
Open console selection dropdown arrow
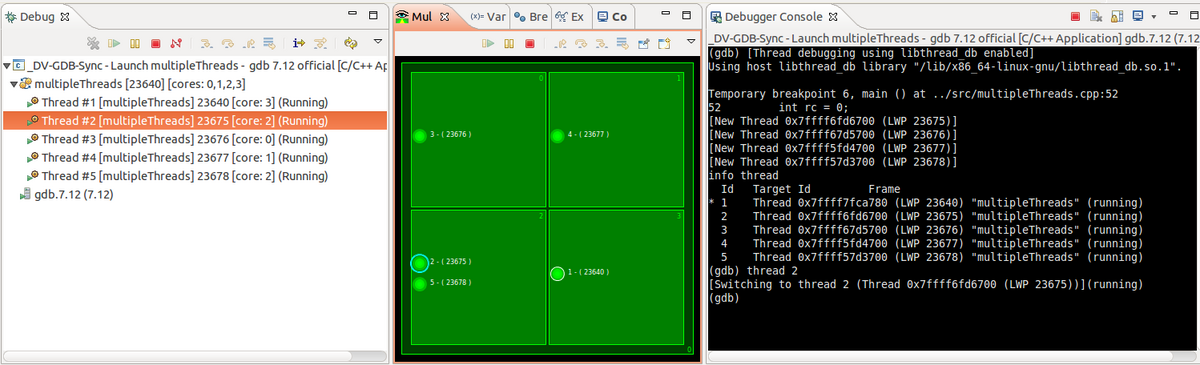tap(1154, 17)
